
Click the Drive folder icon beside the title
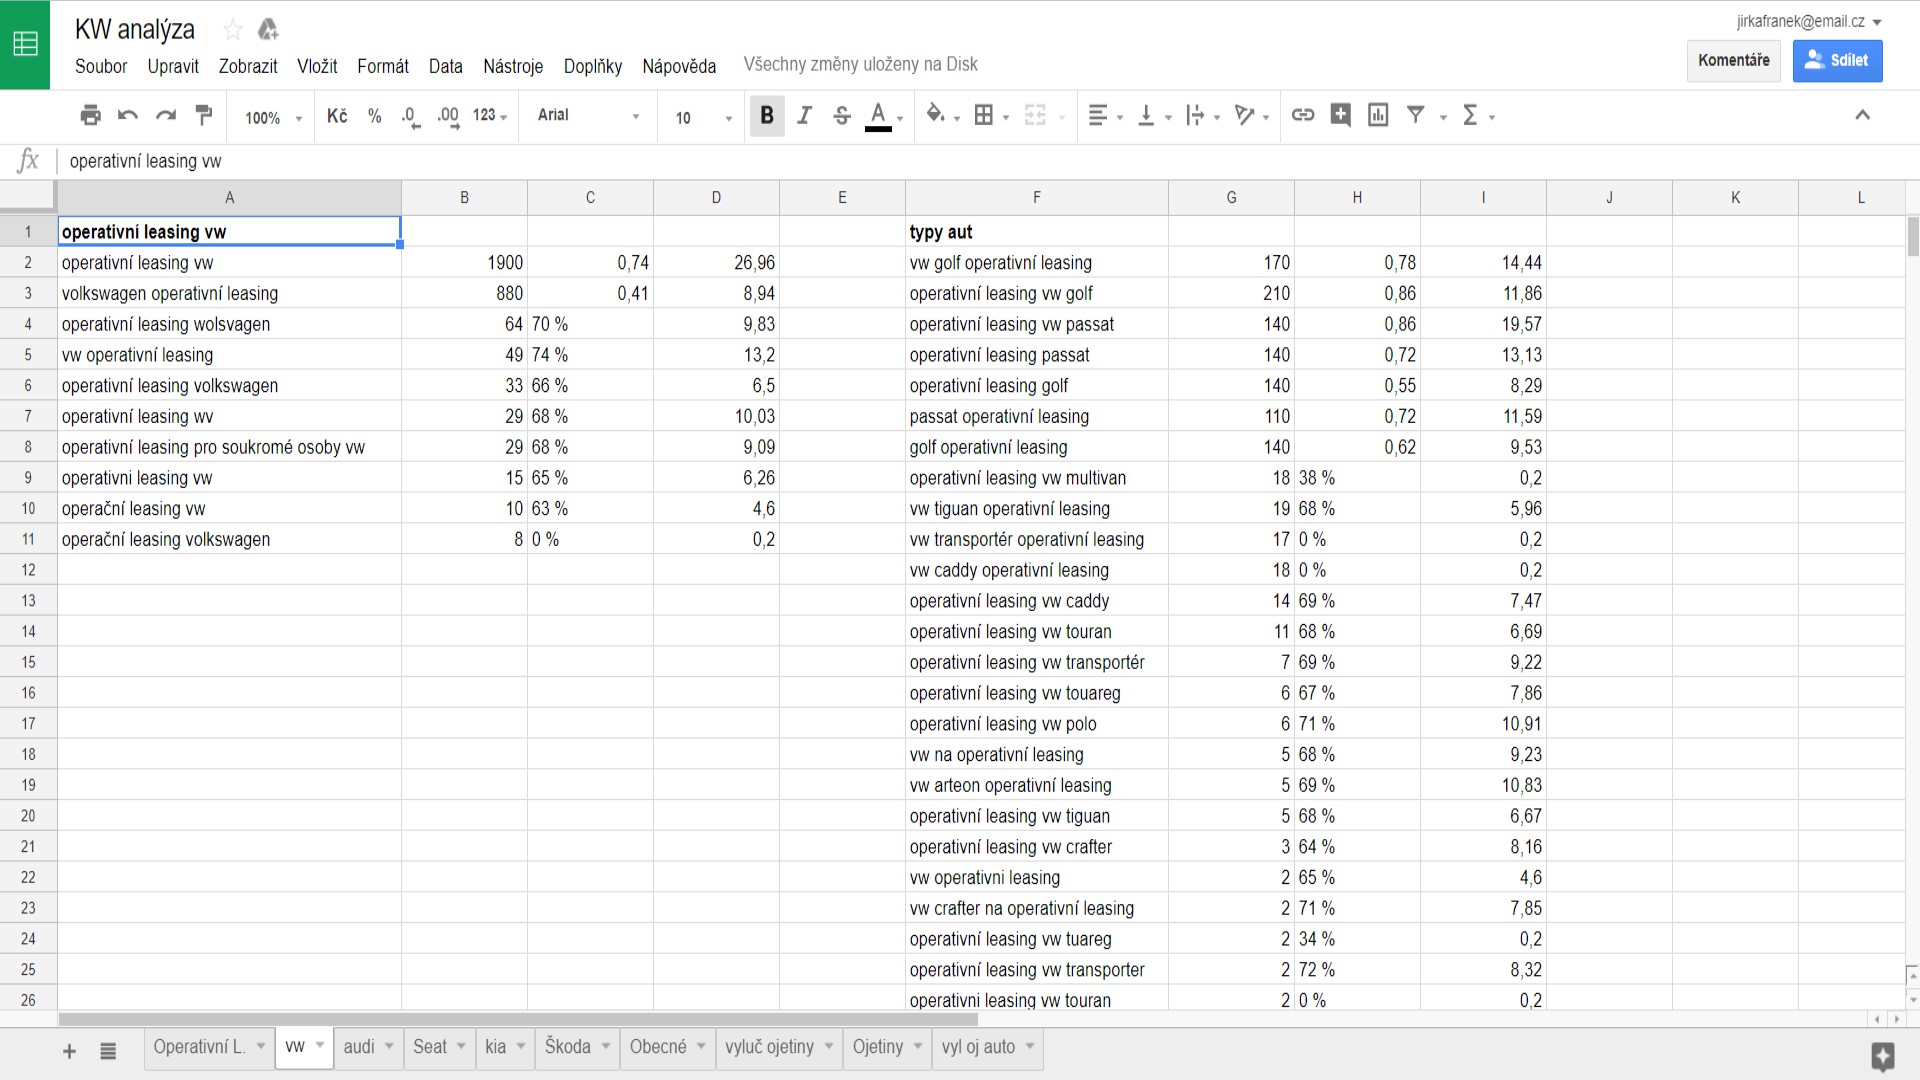point(267,29)
